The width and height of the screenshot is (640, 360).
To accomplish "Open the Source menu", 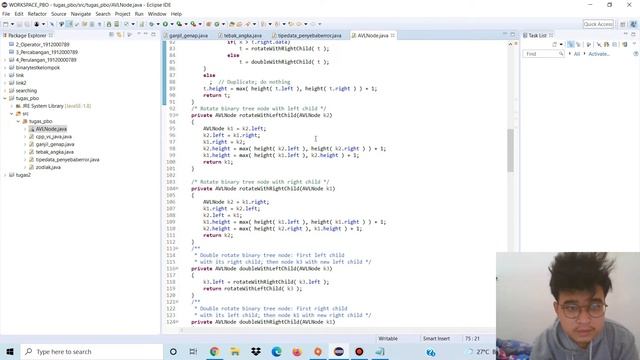I will [x=58, y=14].
